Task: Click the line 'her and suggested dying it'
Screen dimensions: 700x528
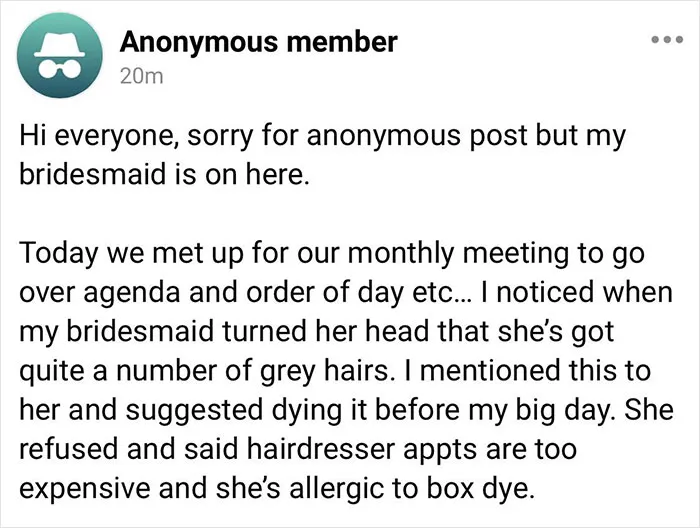Action: click(346, 410)
